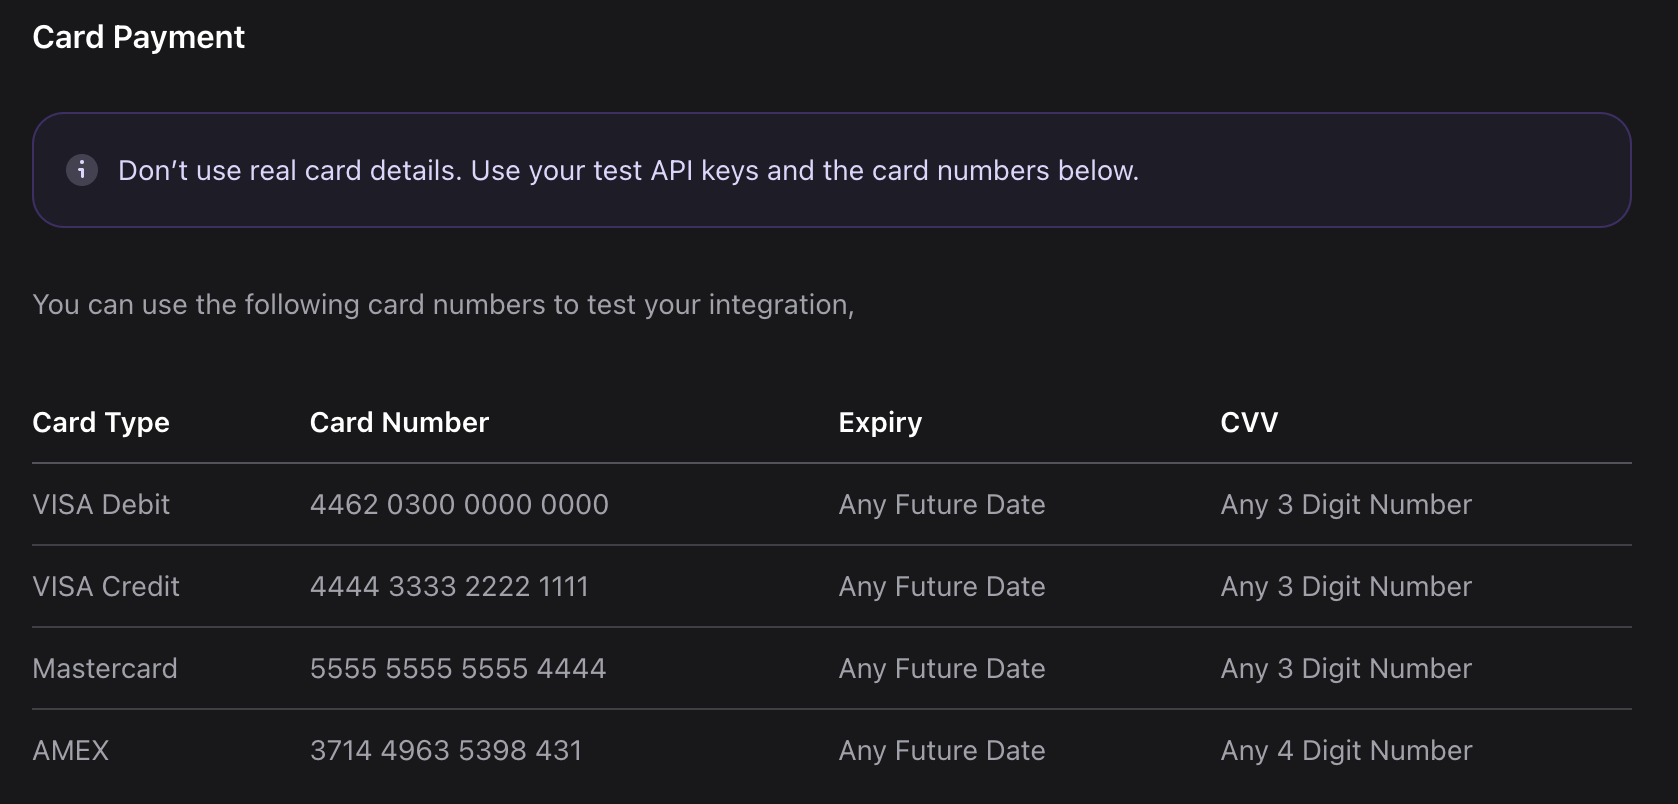The image size is (1678, 804).
Task: Click the test your integration intro sentence
Action: [x=443, y=305]
